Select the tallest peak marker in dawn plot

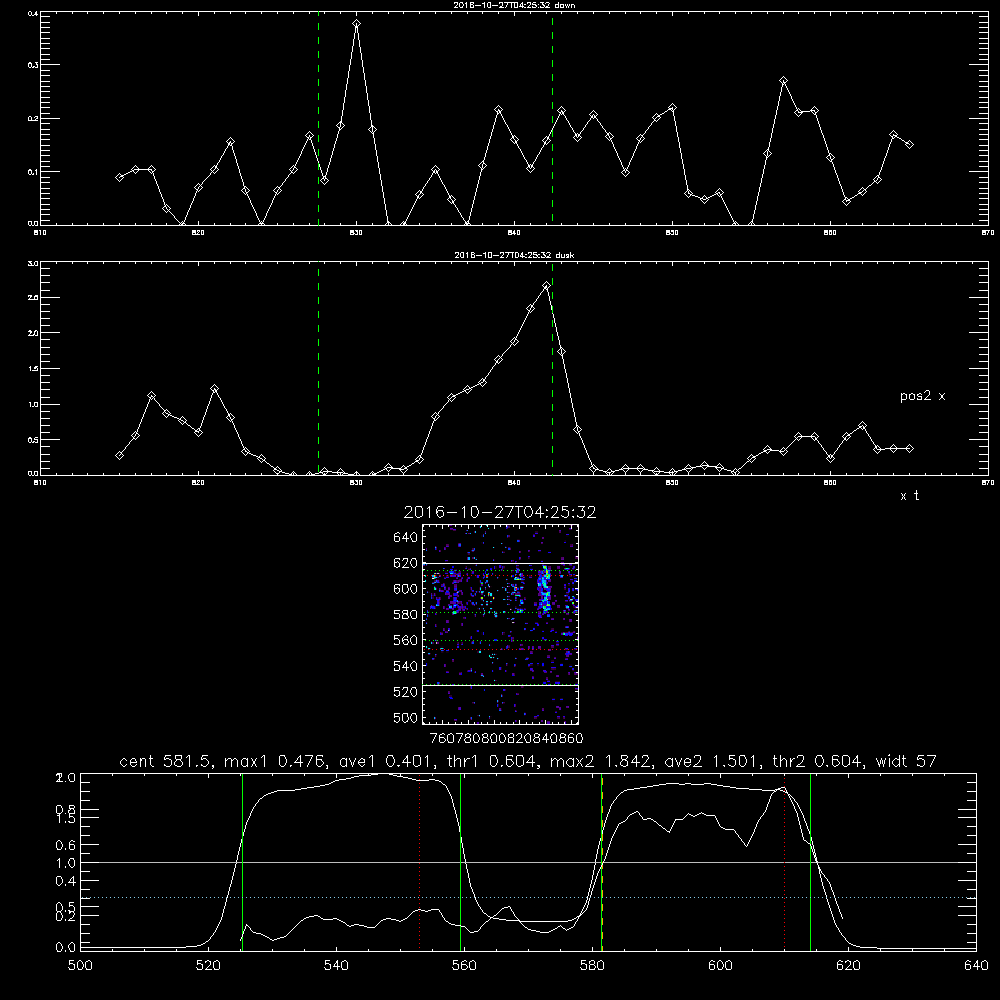[357, 24]
